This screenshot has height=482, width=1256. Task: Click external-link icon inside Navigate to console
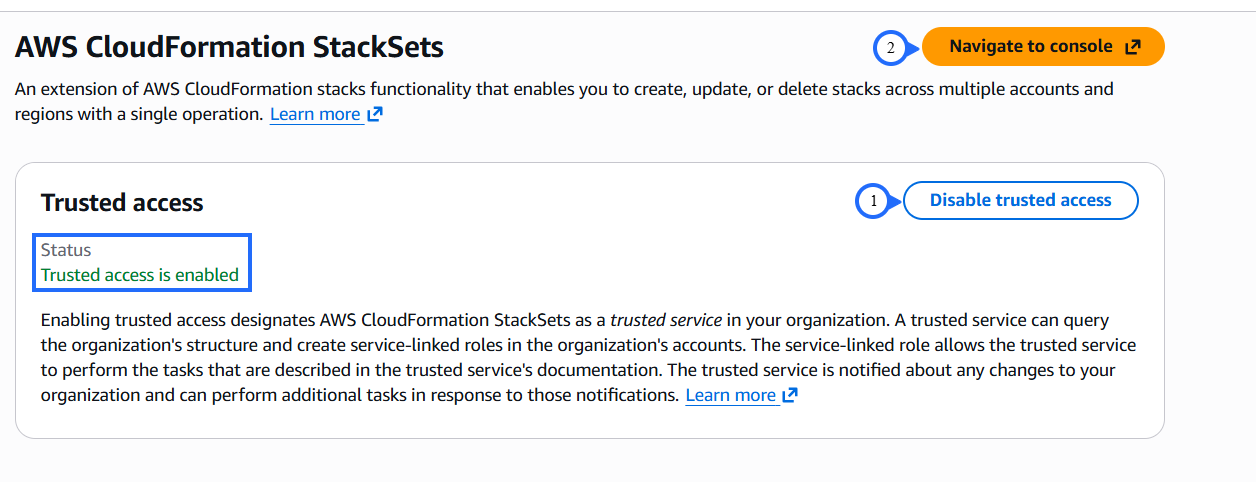pos(1132,47)
